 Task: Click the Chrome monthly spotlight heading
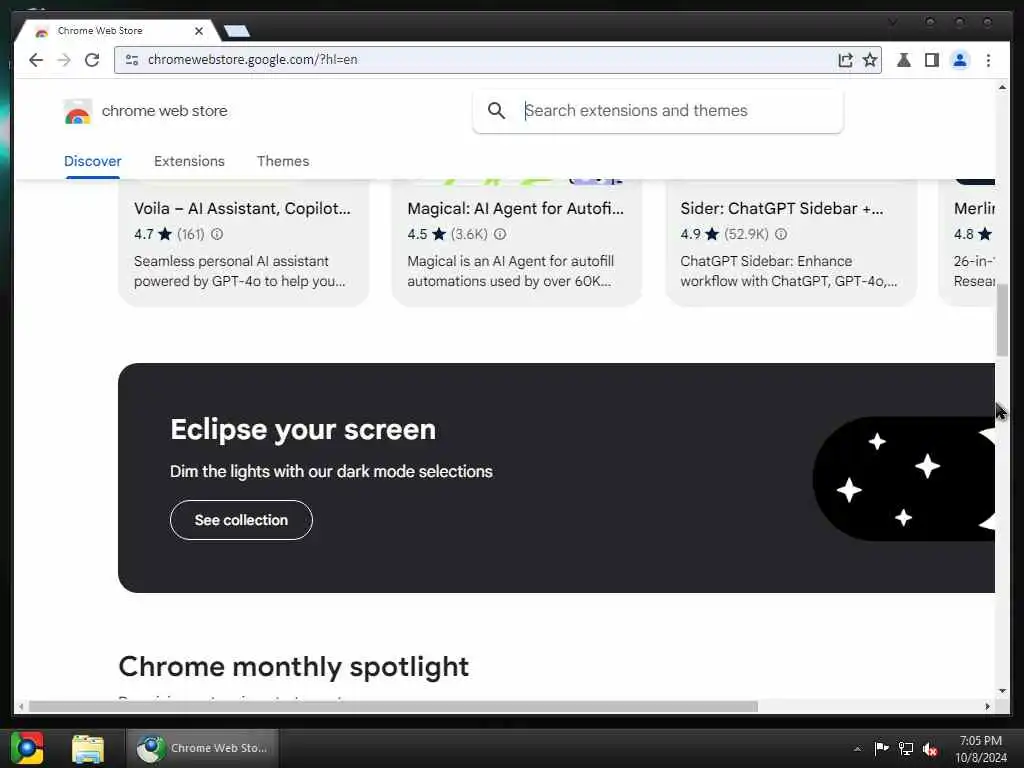(x=294, y=667)
